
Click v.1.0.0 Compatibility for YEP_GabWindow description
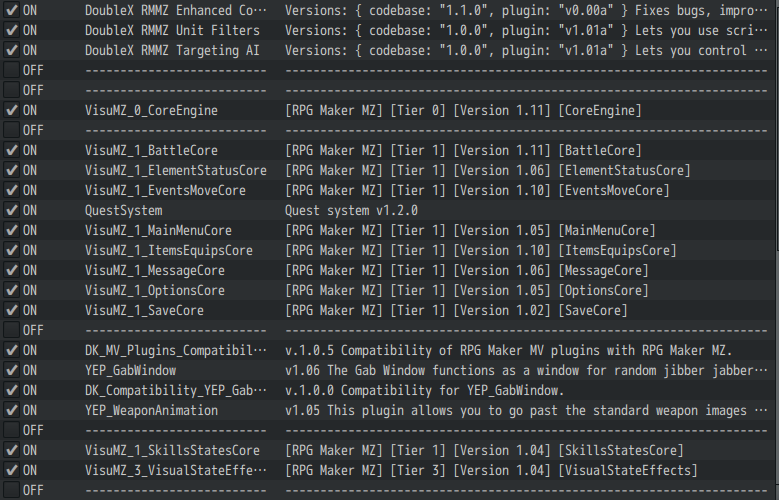(424, 390)
